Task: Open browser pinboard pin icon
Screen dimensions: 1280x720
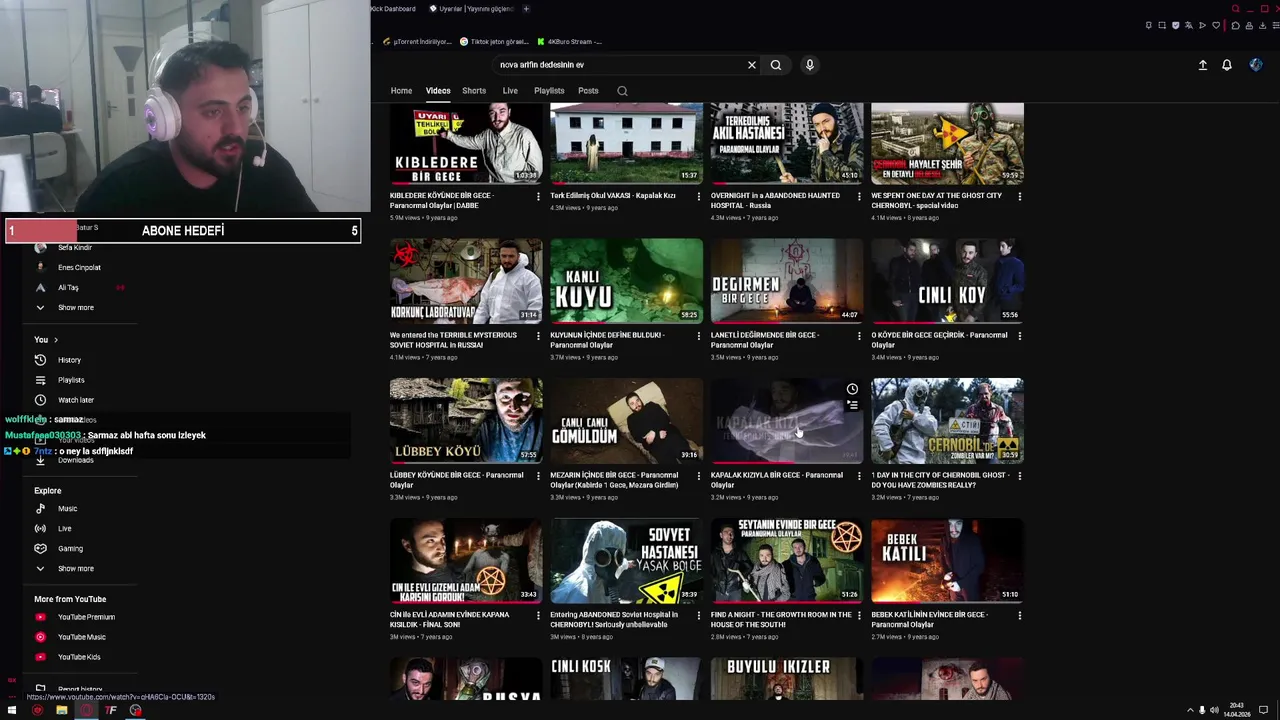Action: point(1149,25)
